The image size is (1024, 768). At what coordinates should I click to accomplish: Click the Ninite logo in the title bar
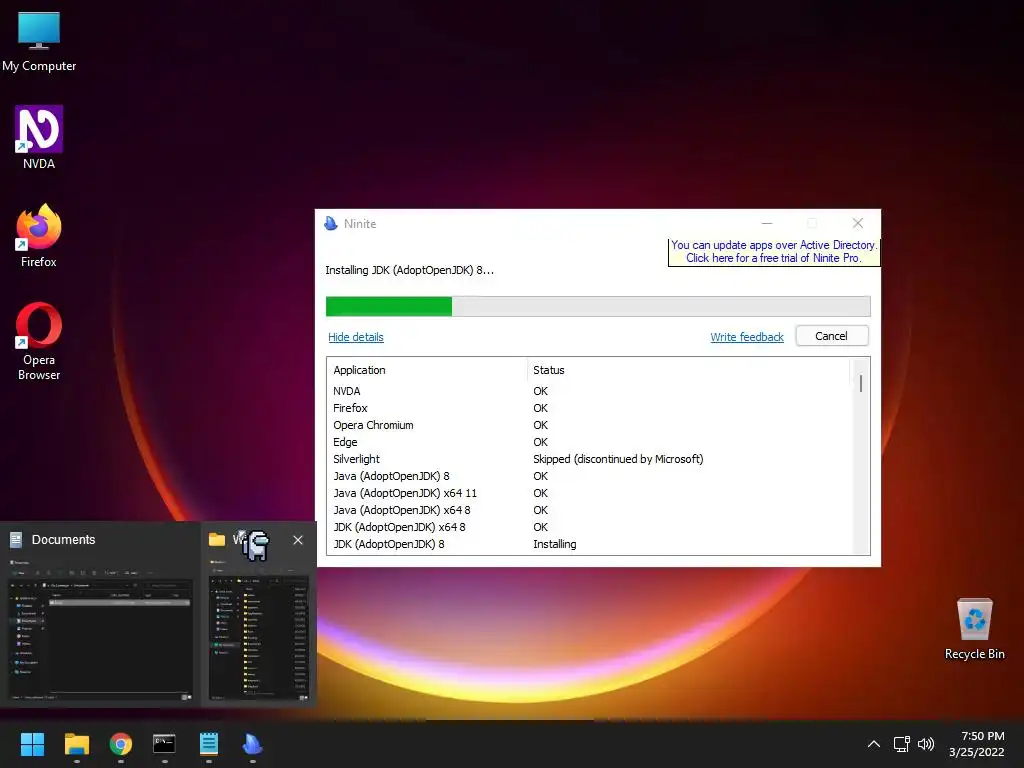tap(331, 223)
